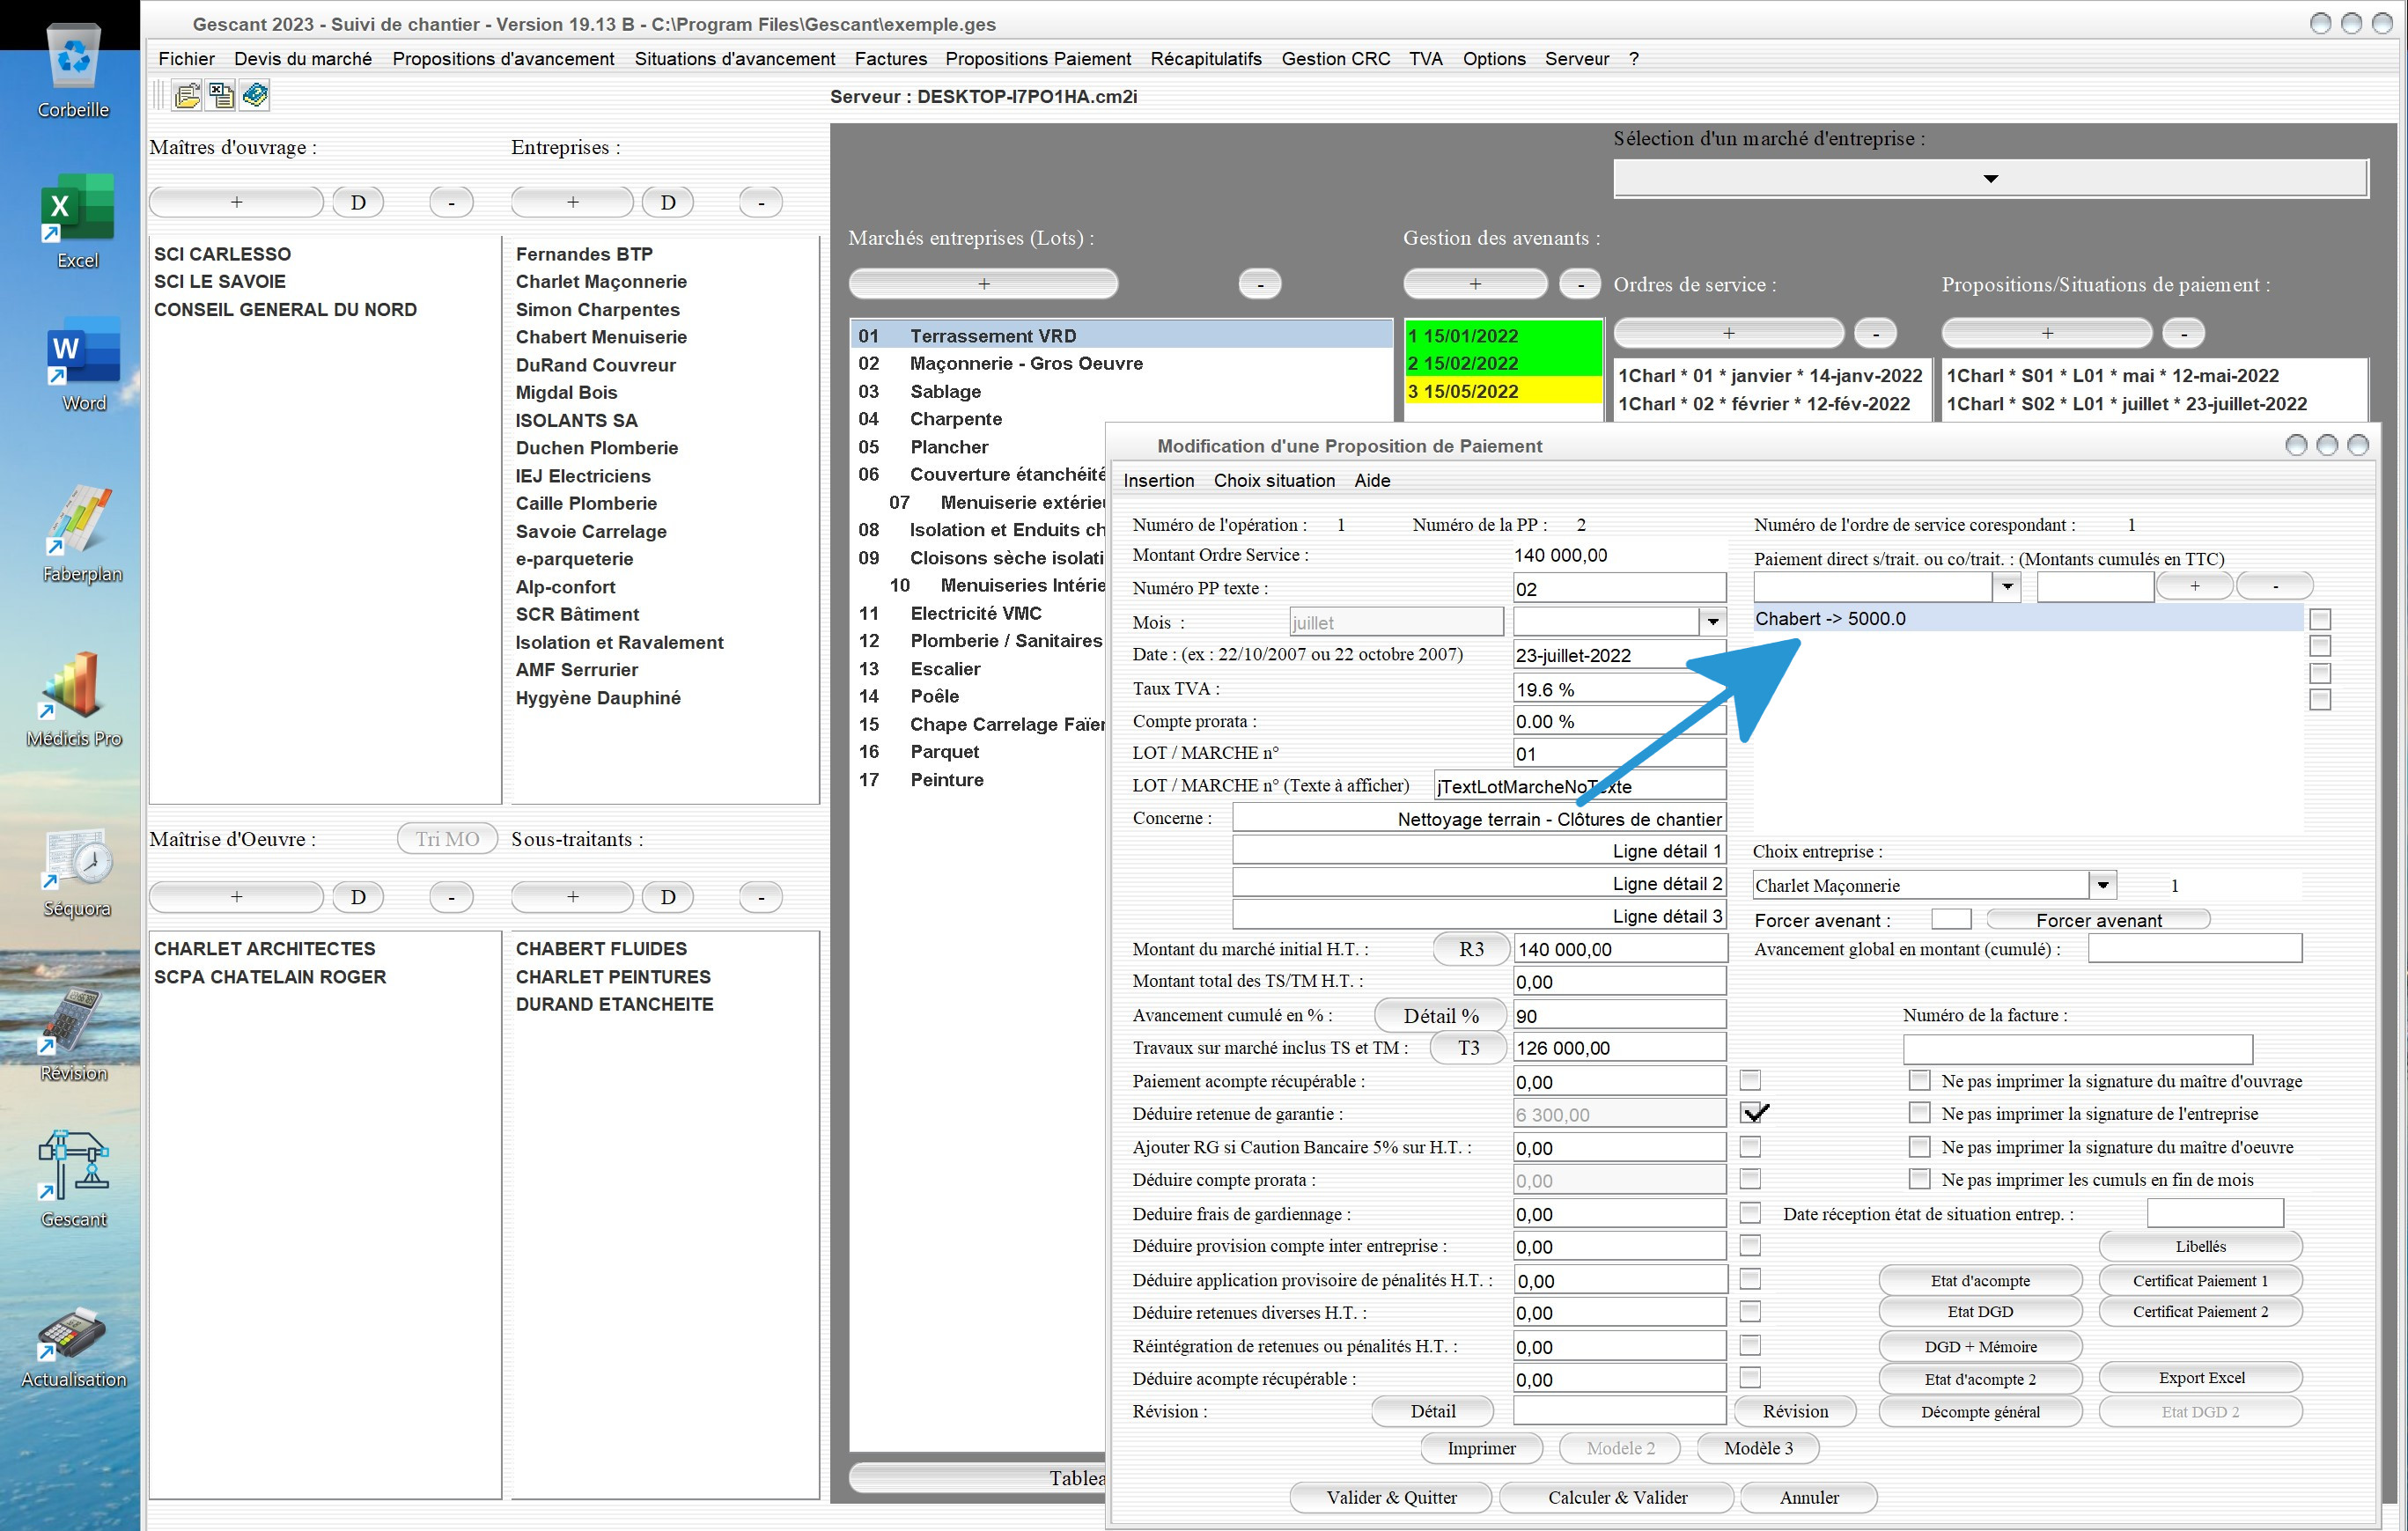Click the Forcer avenant button

(2098, 920)
